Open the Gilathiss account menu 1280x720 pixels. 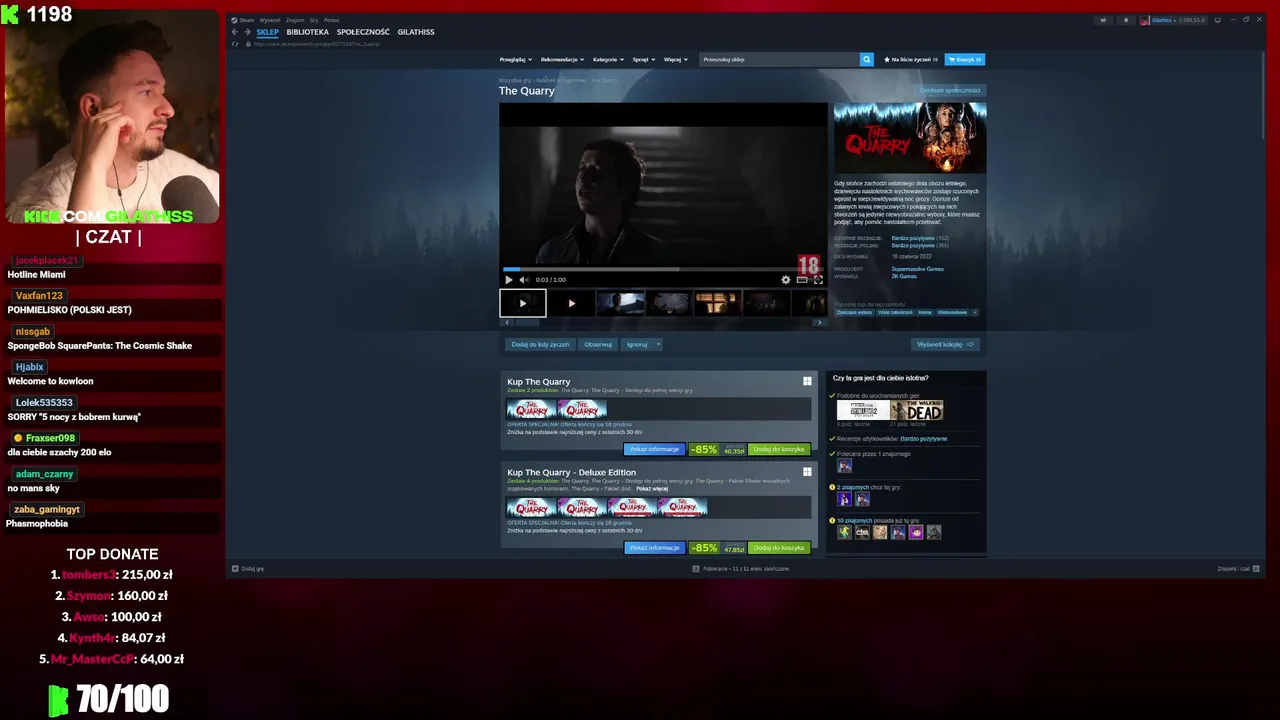pyautogui.click(x=1173, y=20)
